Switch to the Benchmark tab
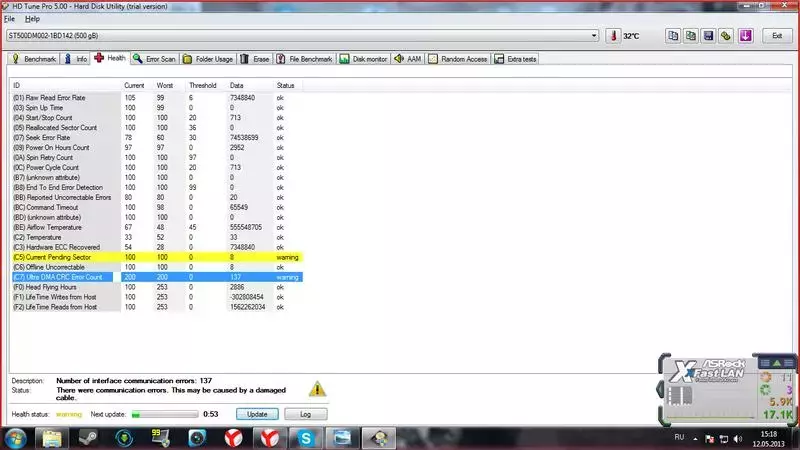The width and height of the screenshot is (800, 450). 34,59
